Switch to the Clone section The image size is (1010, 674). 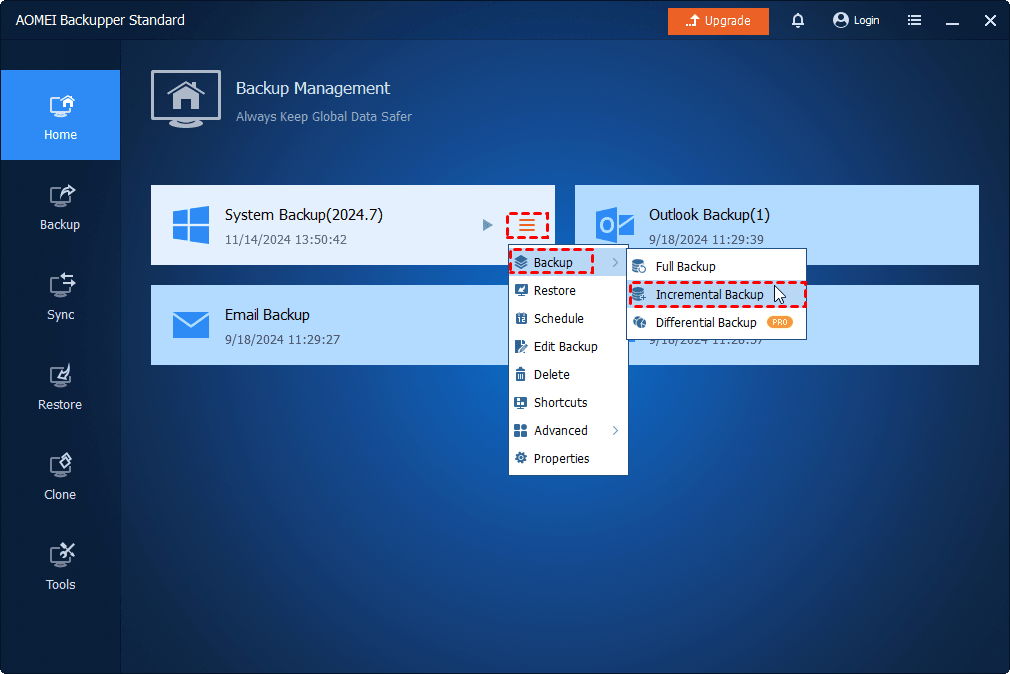coord(61,477)
